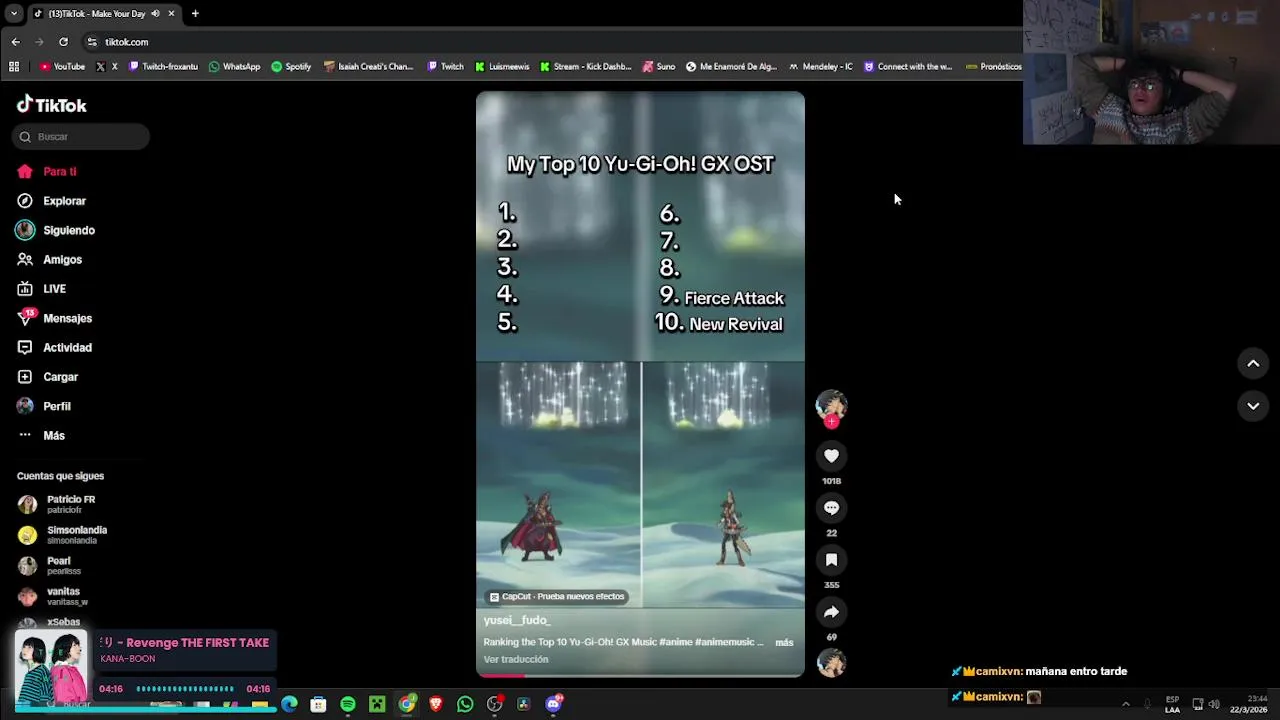Screen dimensions: 1280x720
Task: Open the Spotify bookmark
Action: (x=291, y=67)
